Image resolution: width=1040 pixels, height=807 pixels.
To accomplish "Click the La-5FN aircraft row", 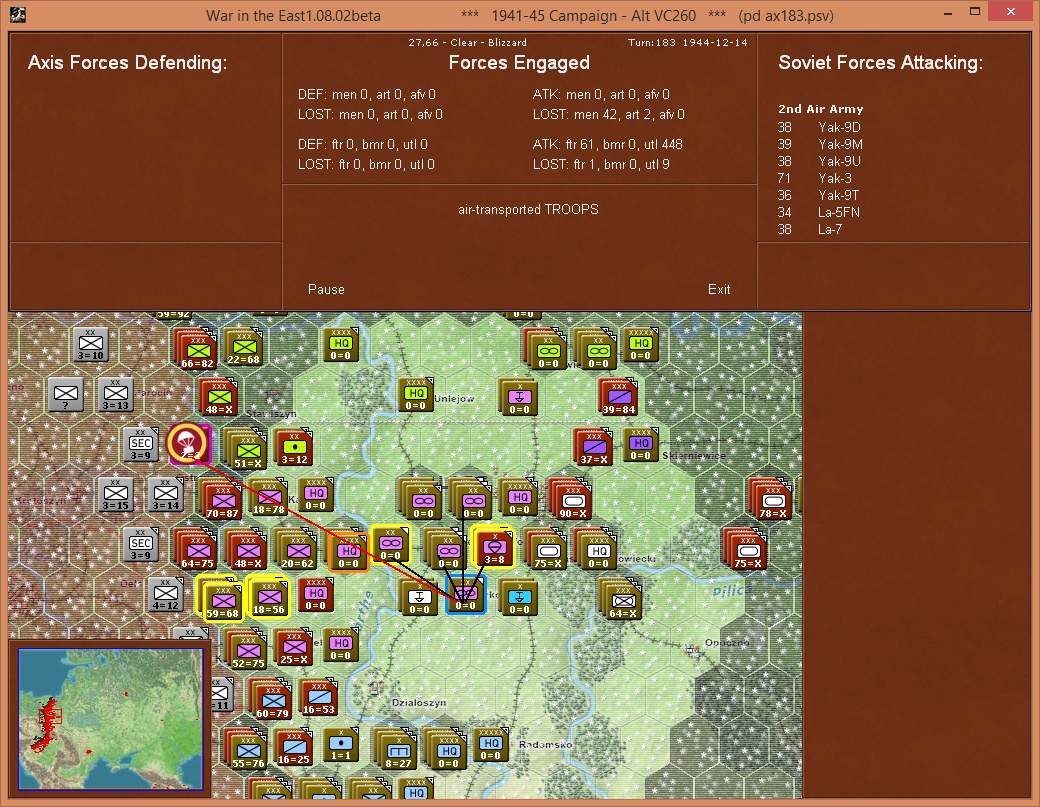I will point(818,212).
